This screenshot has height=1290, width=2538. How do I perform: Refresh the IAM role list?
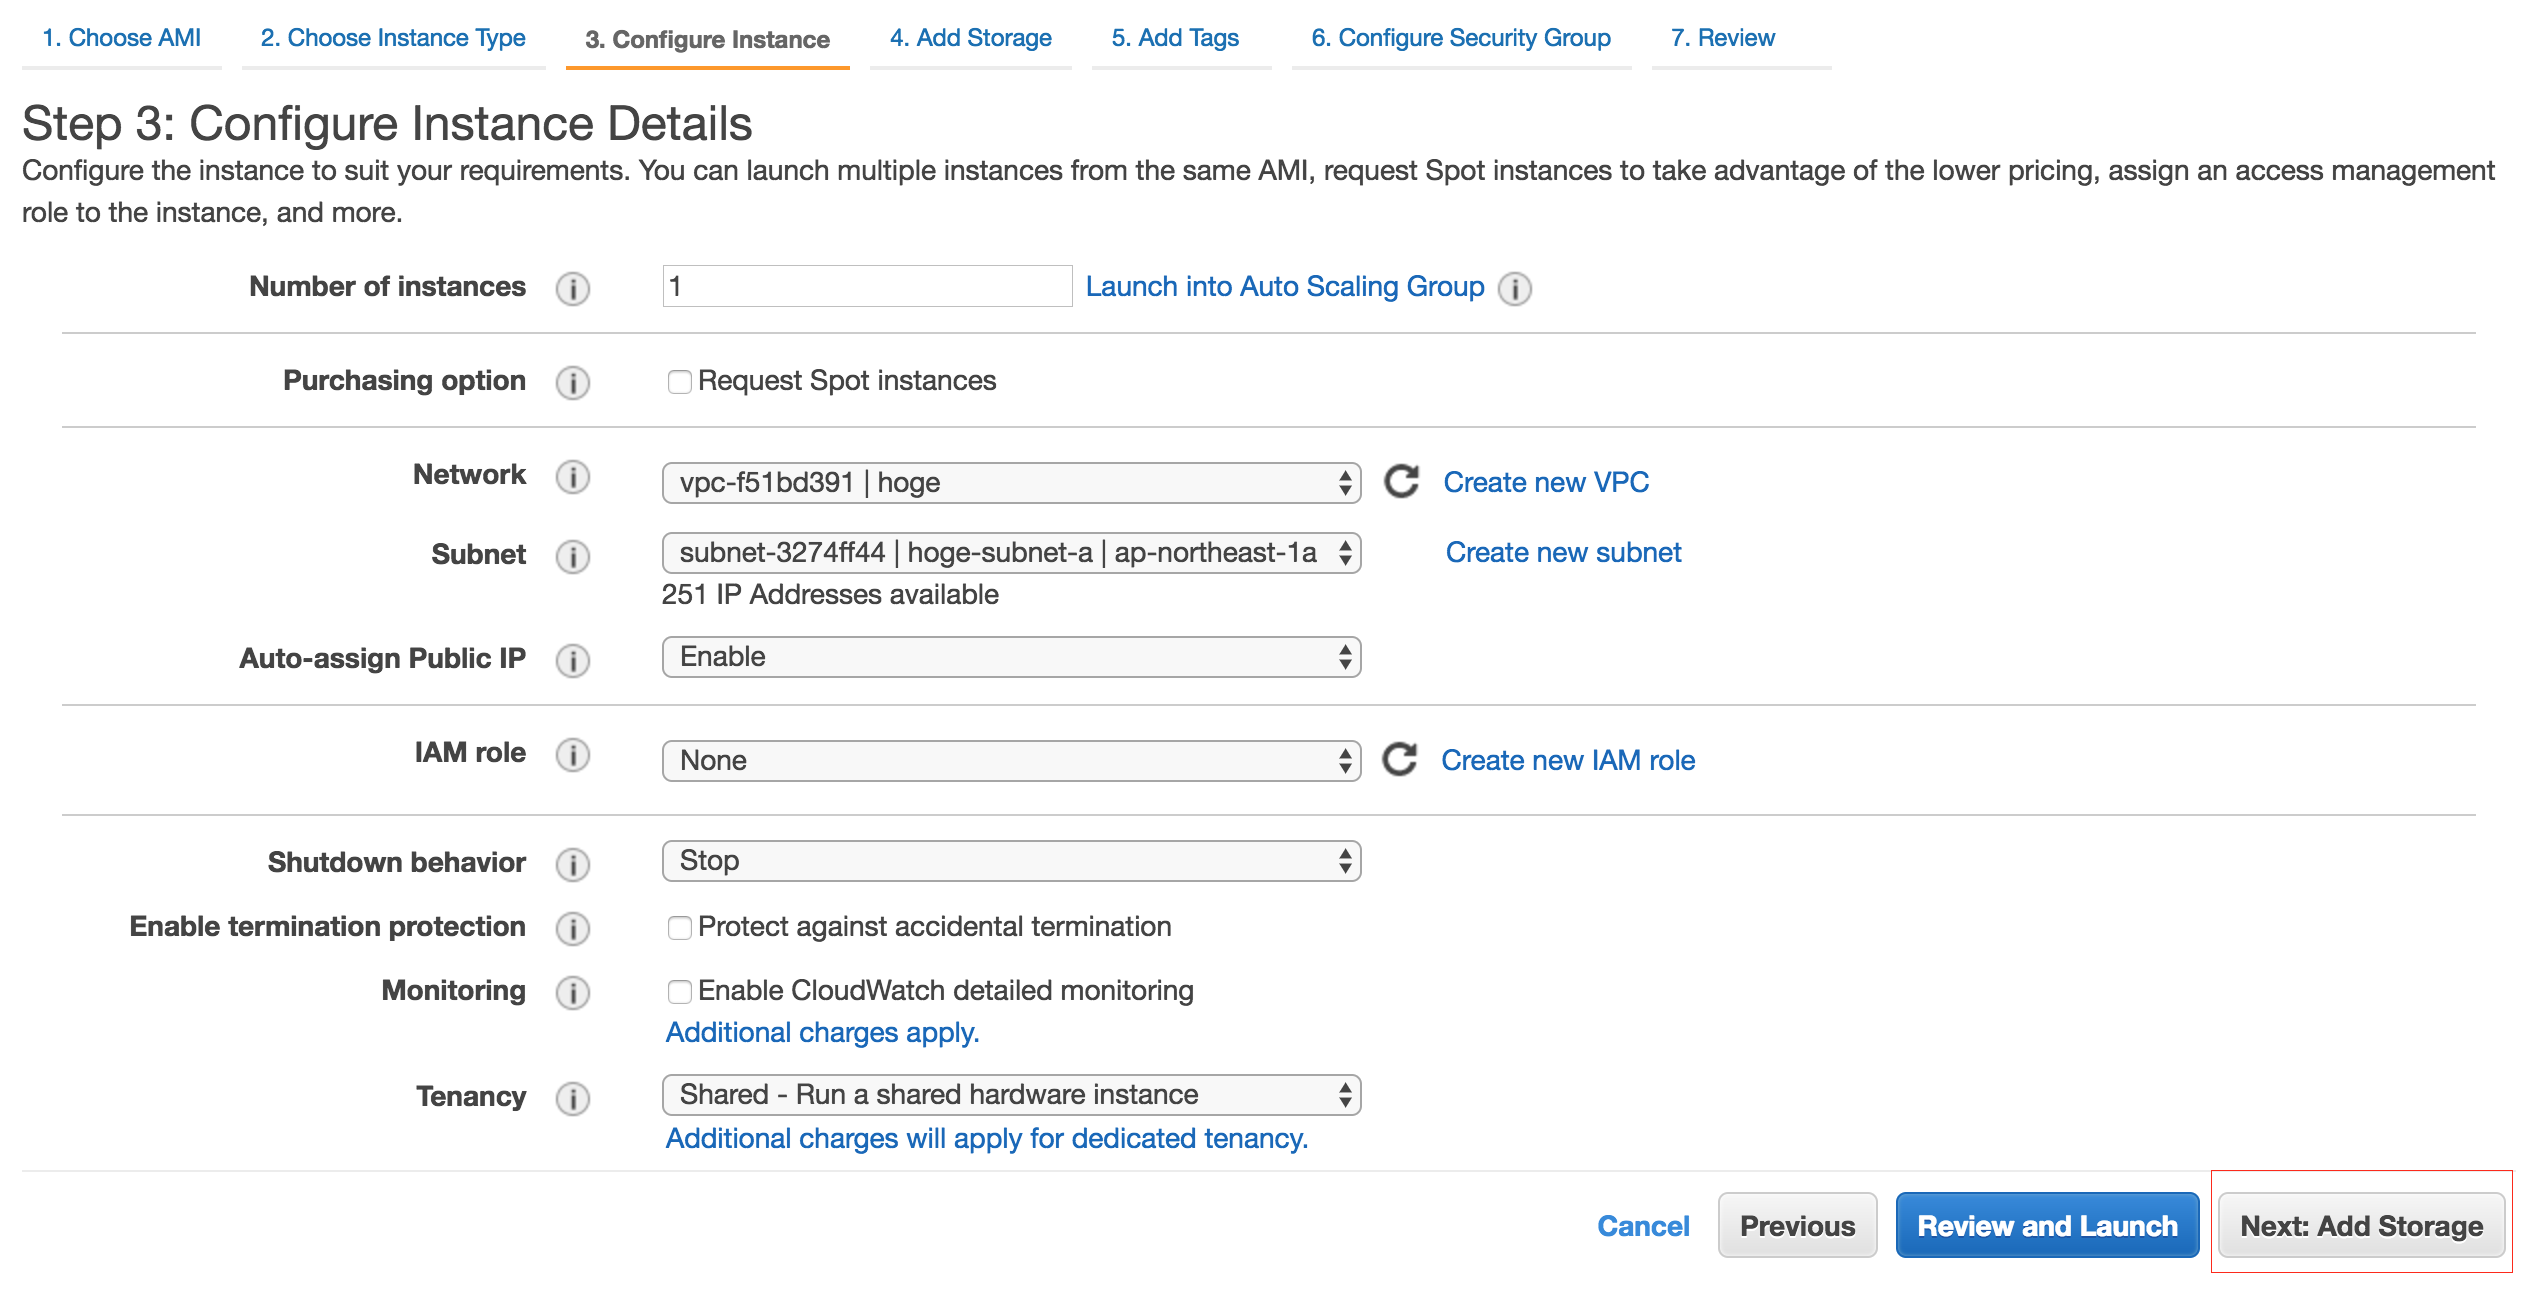(1399, 760)
